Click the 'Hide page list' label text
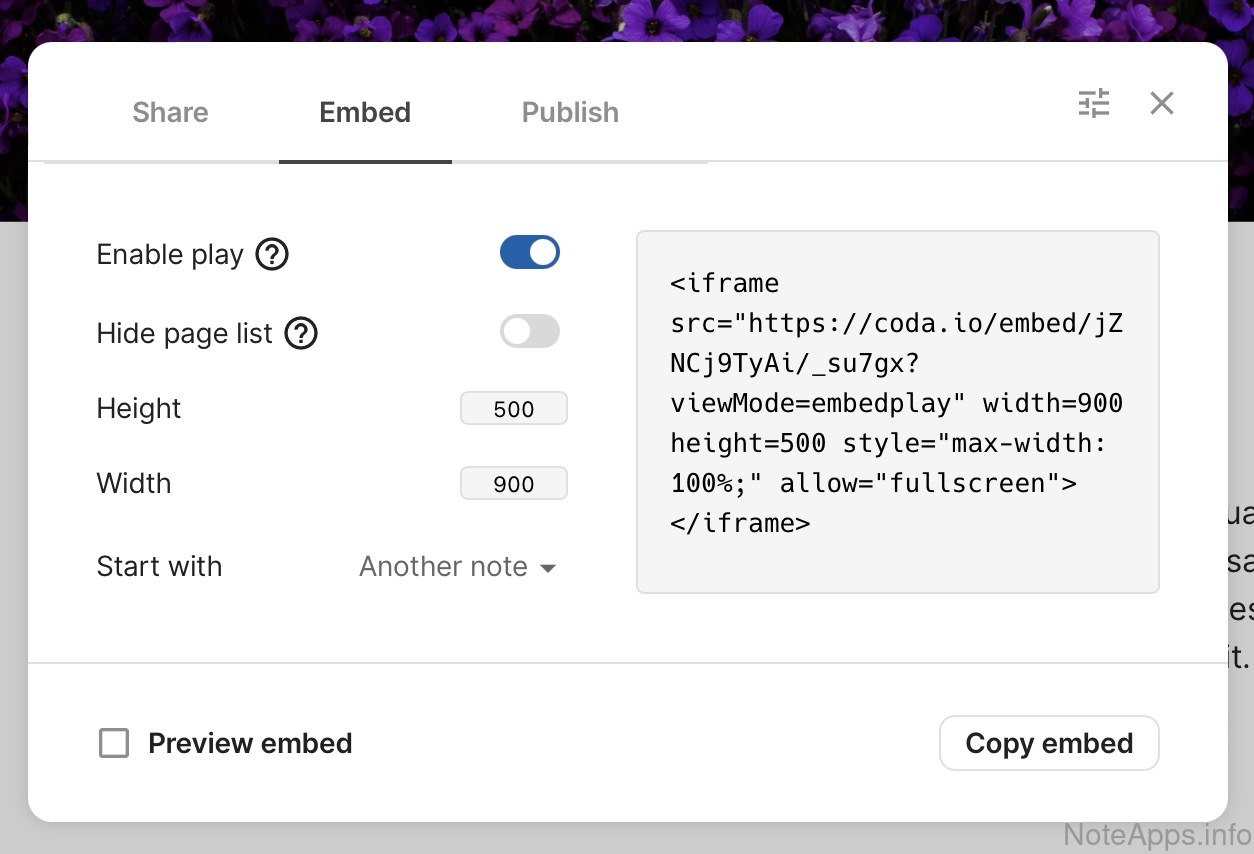The height and width of the screenshot is (854, 1254). click(x=184, y=333)
